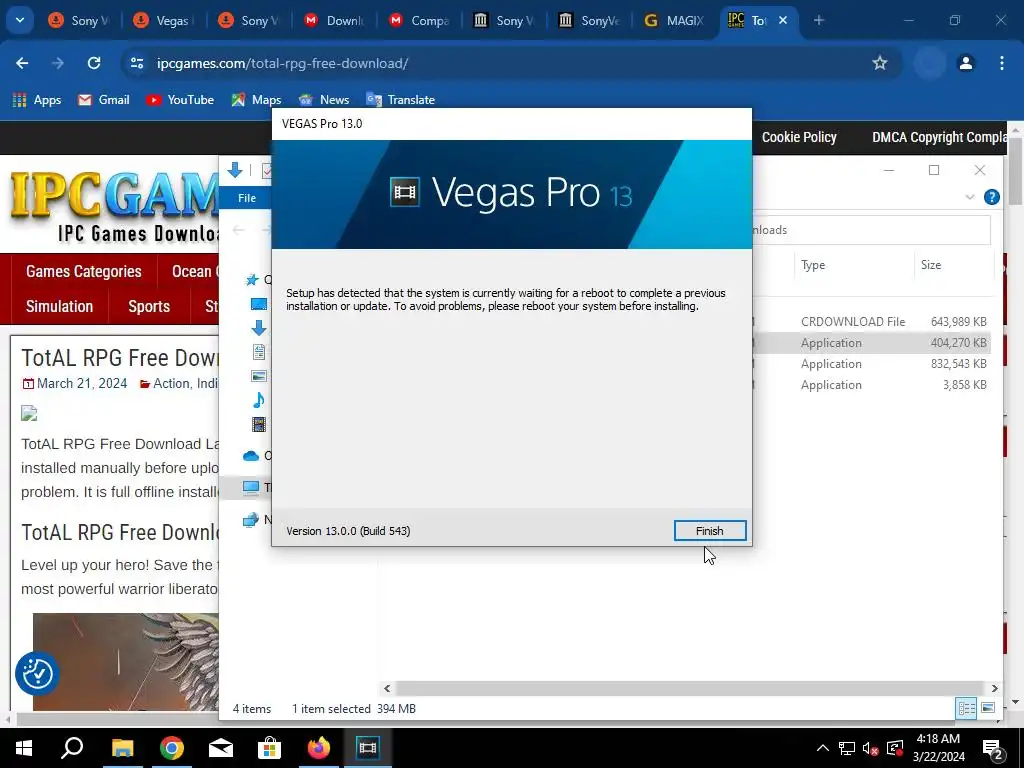Viewport: 1024px width, 768px height.
Task: Open Chrome from the taskbar
Action: click(x=172, y=748)
